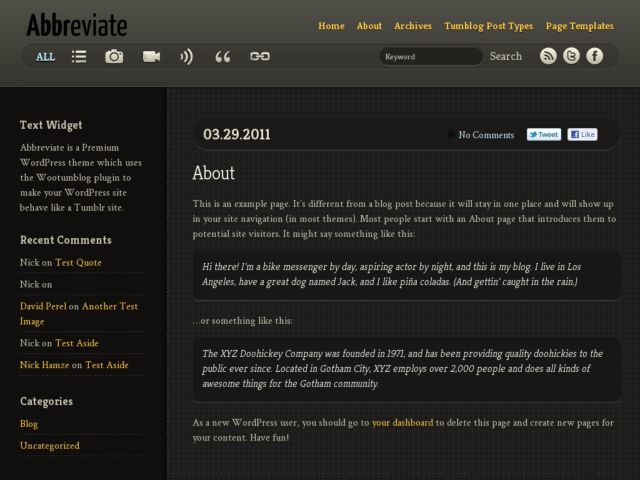Open the Archives menu item
640x480 pixels.
coord(413,26)
